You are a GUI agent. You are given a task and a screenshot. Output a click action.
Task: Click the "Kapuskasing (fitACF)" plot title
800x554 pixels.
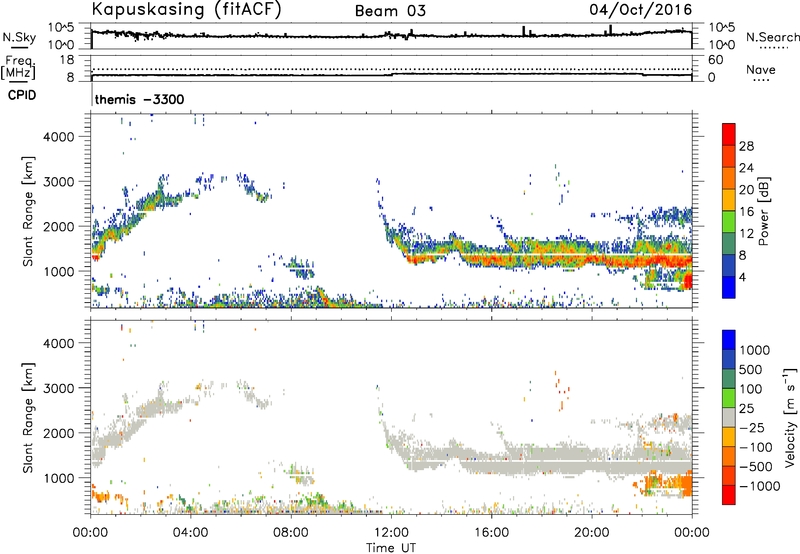point(186,9)
